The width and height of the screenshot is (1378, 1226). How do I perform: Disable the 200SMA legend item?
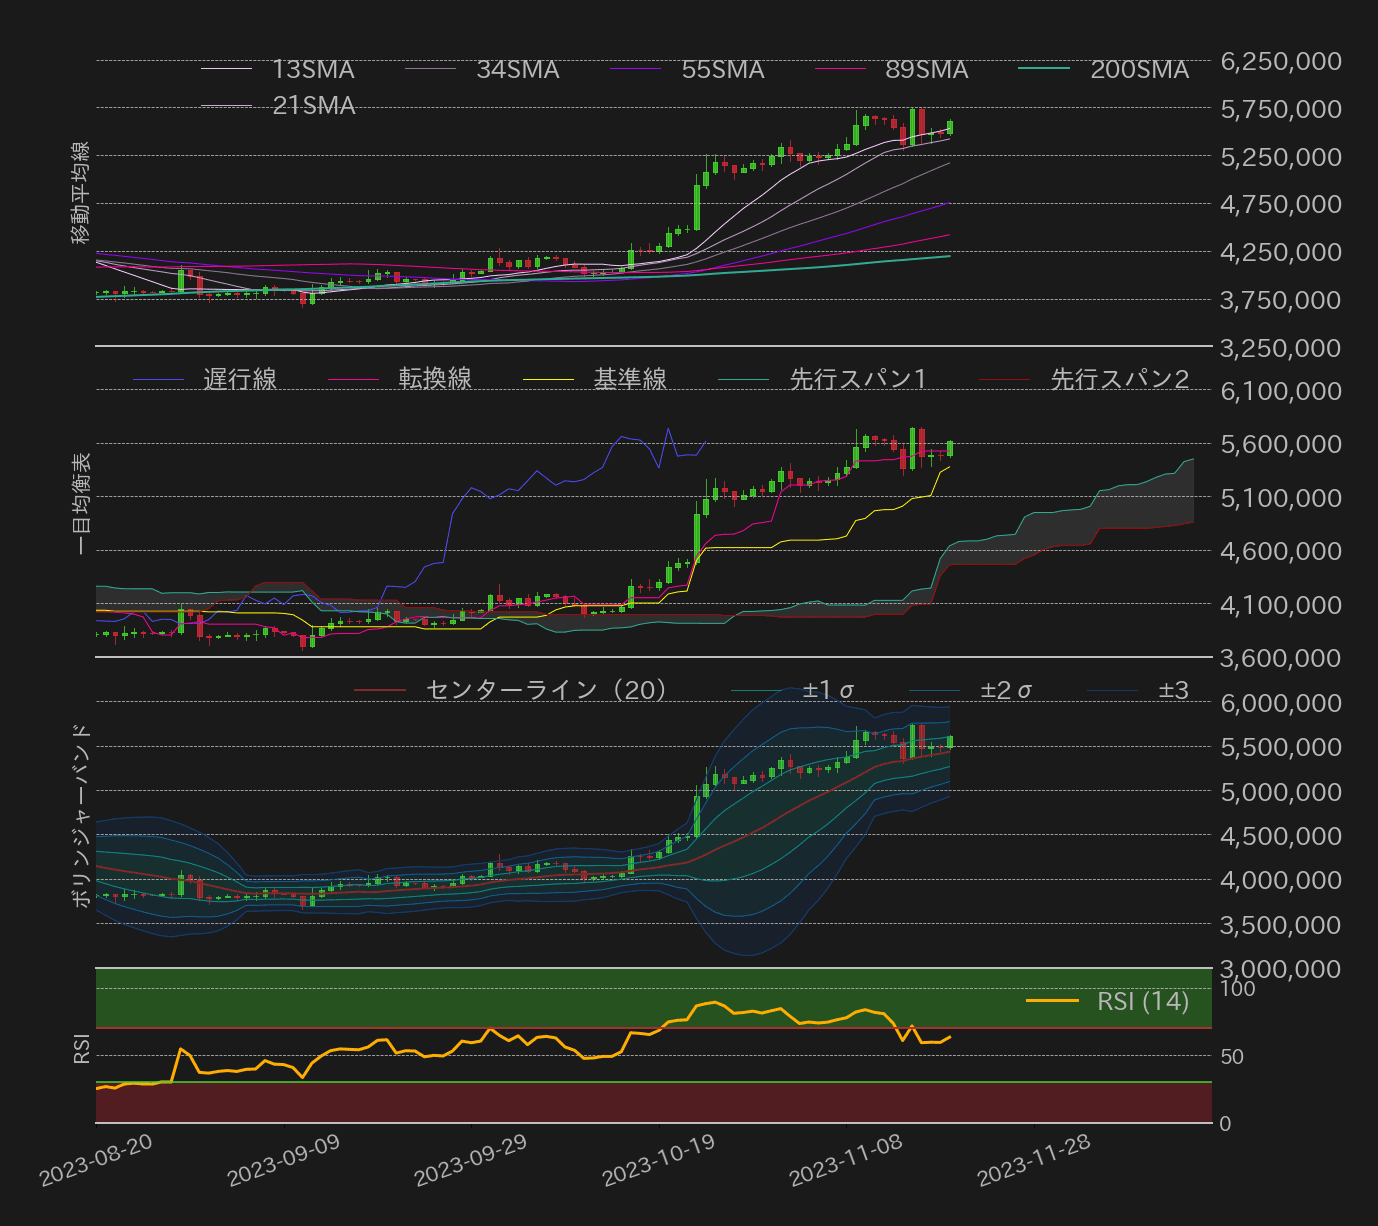coord(1138,70)
